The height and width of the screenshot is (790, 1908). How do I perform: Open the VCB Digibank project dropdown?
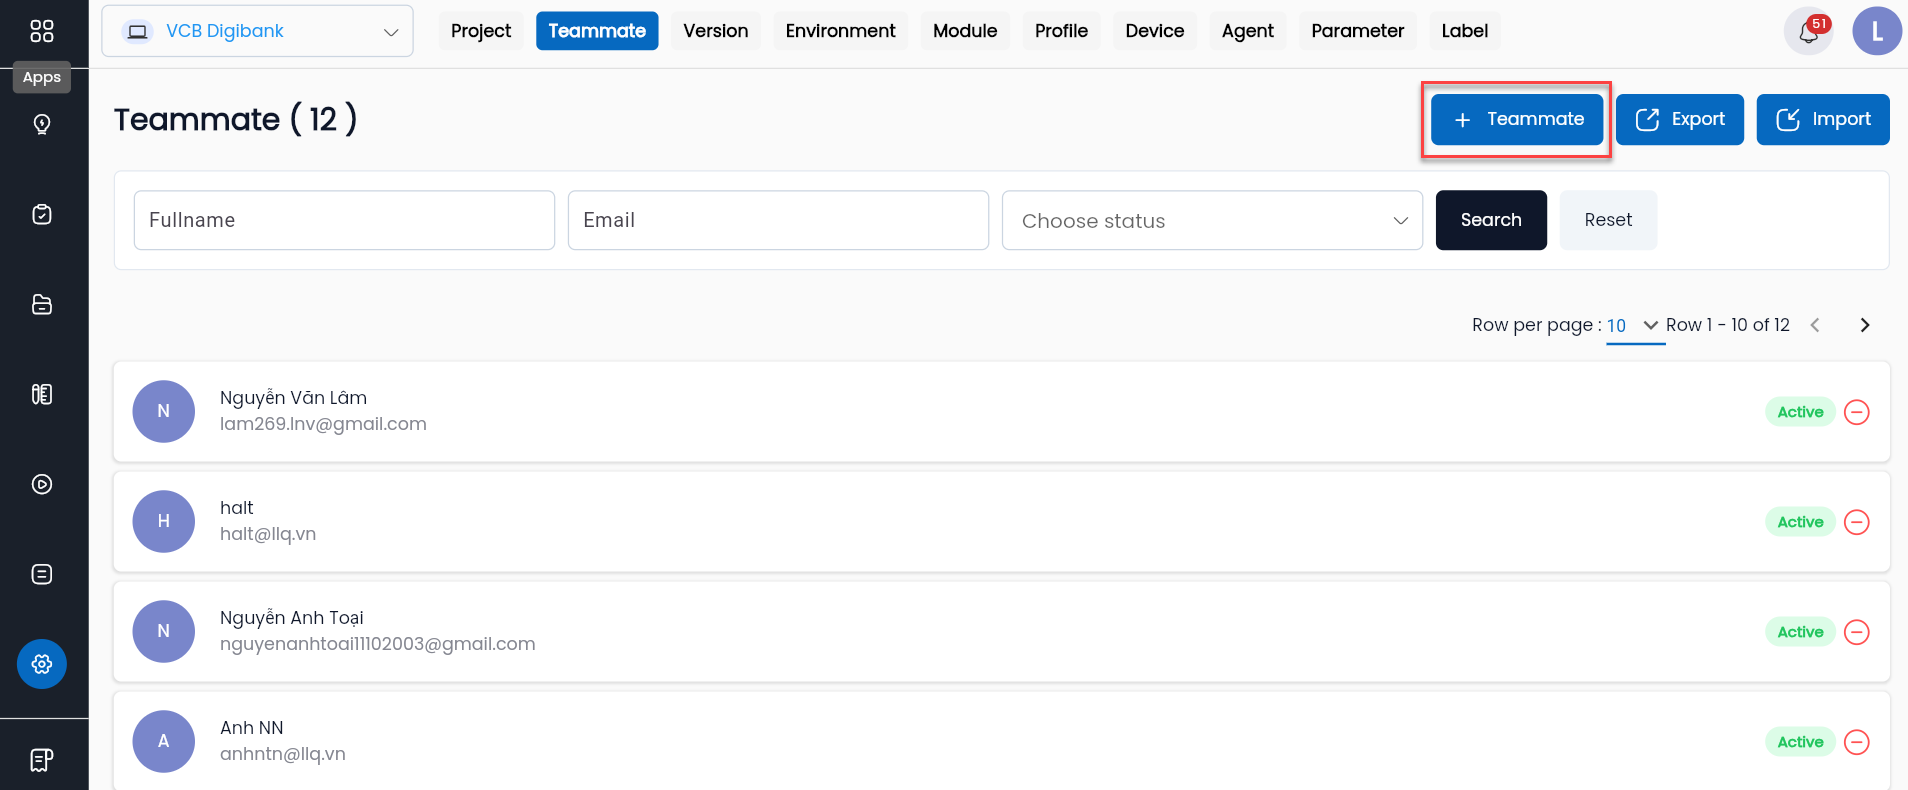[257, 31]
